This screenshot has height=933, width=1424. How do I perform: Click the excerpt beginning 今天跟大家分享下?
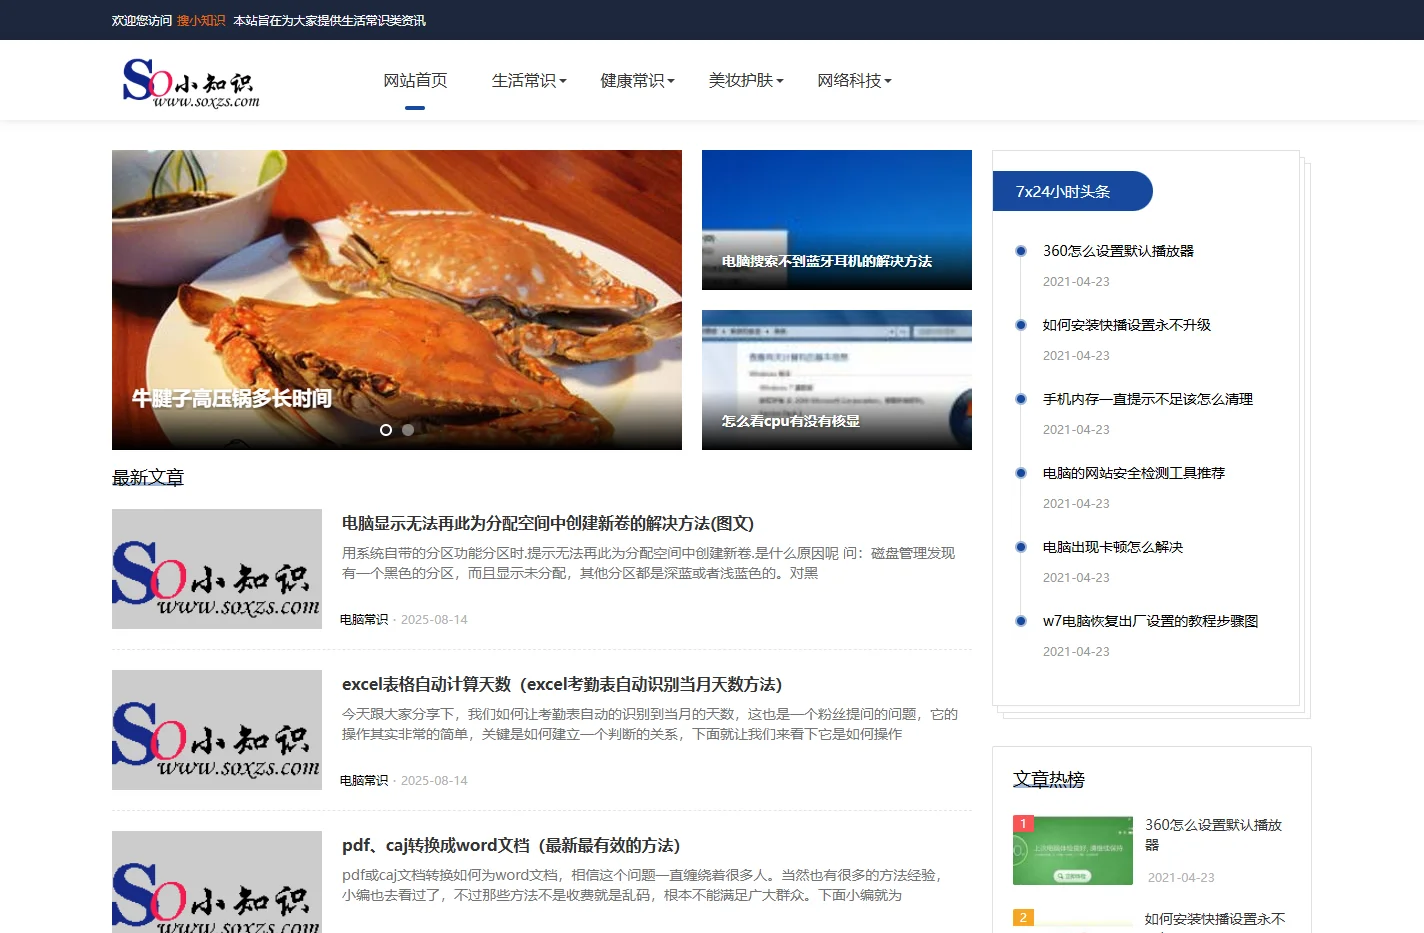pos(650,724)
